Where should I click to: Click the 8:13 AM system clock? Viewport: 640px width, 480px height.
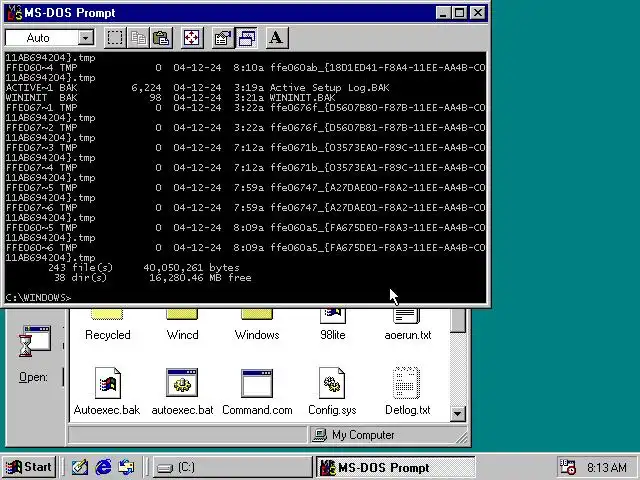pos(607,467)
